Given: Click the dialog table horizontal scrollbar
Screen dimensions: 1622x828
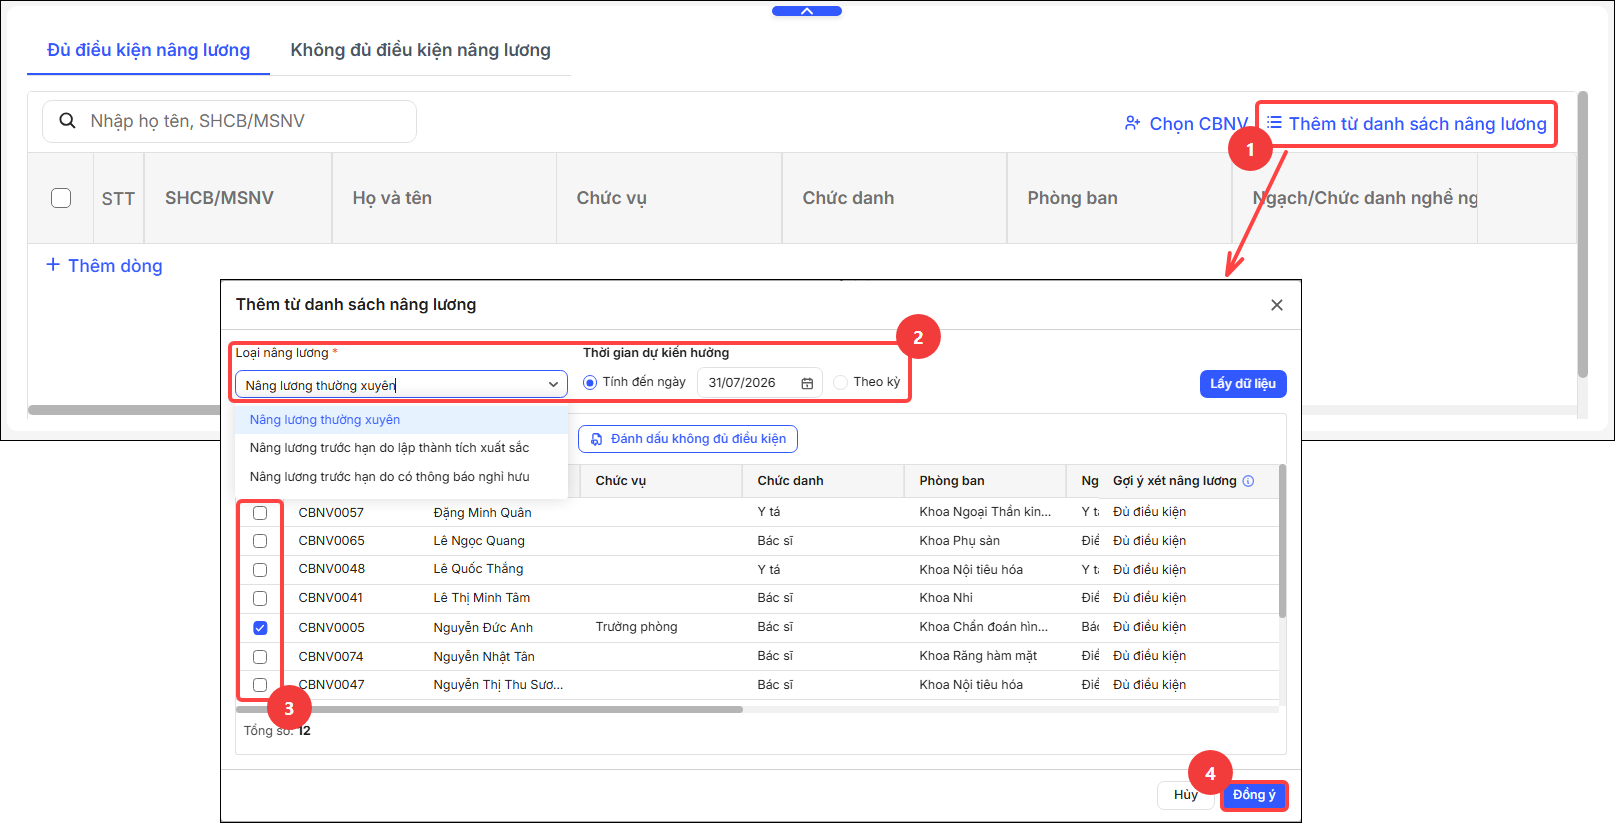Looking at the screenshot, I should [490, 710].
